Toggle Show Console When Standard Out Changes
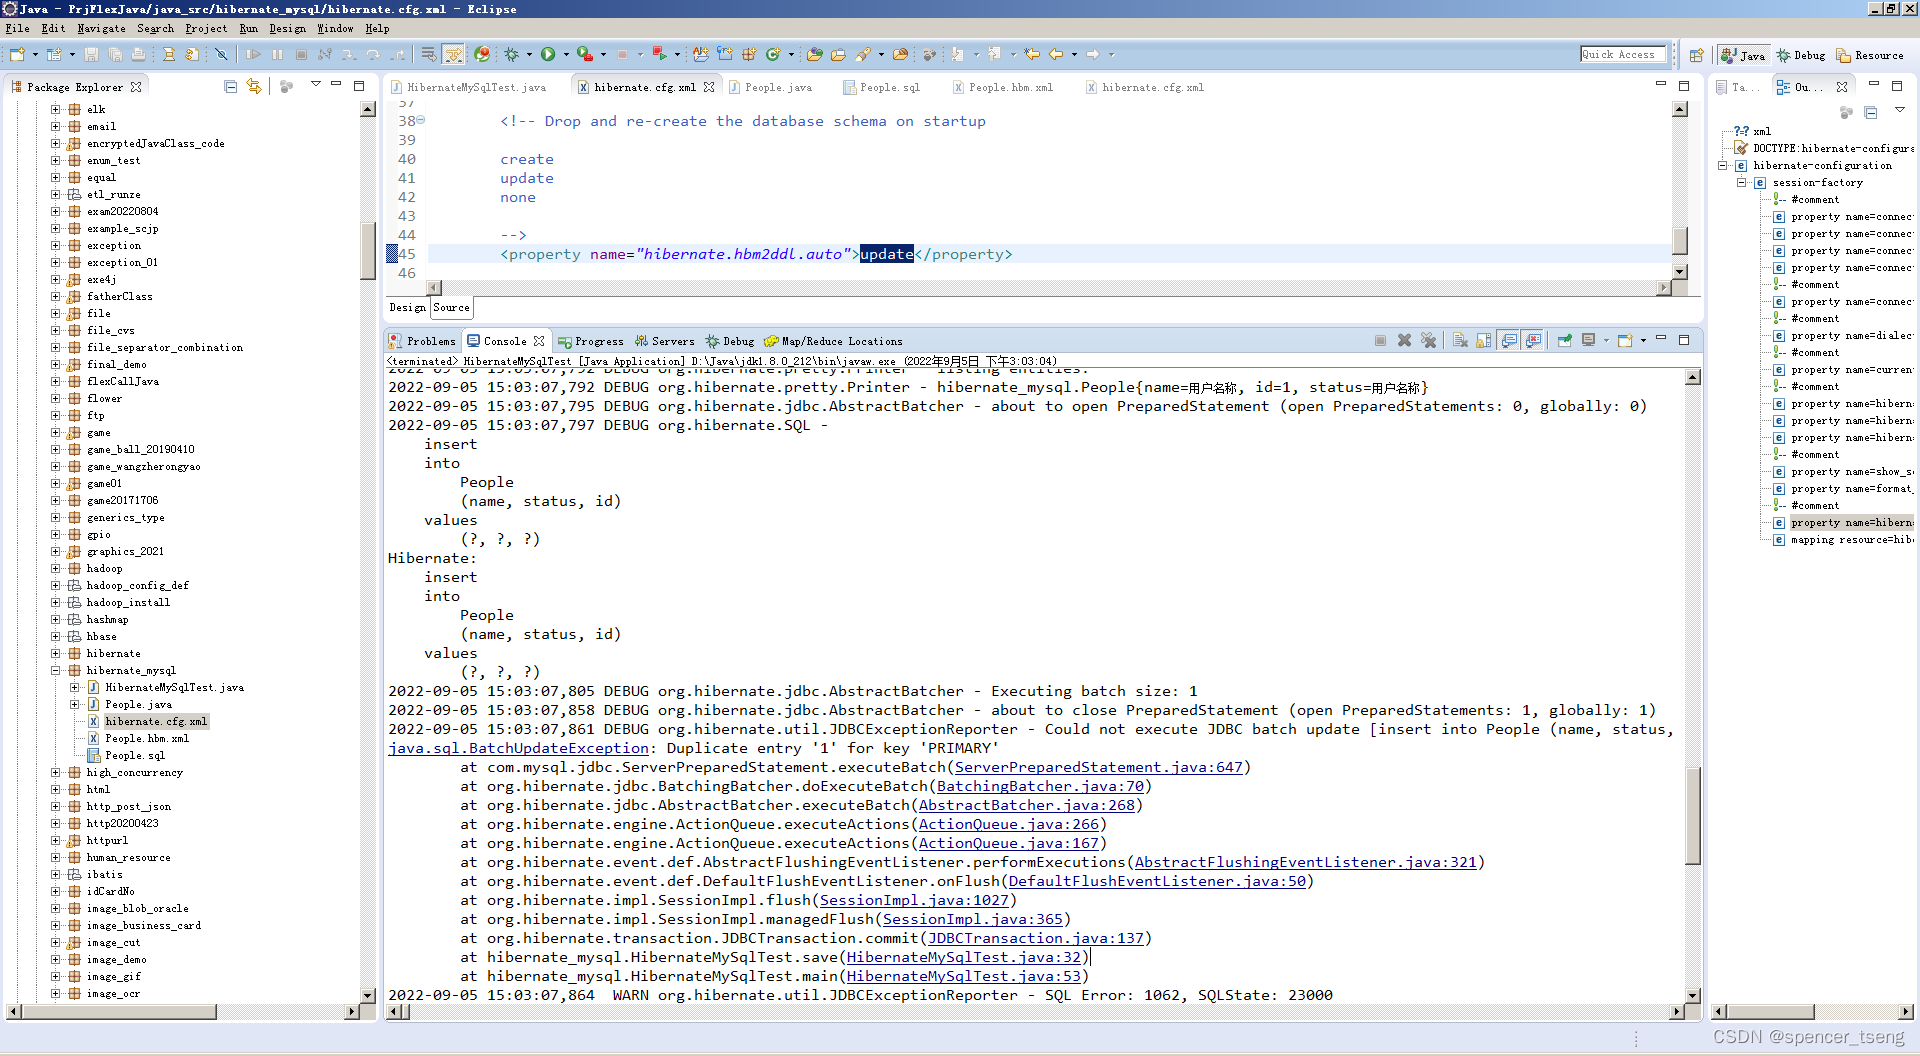1920x1056 pixels. (x=1507, y=340)
